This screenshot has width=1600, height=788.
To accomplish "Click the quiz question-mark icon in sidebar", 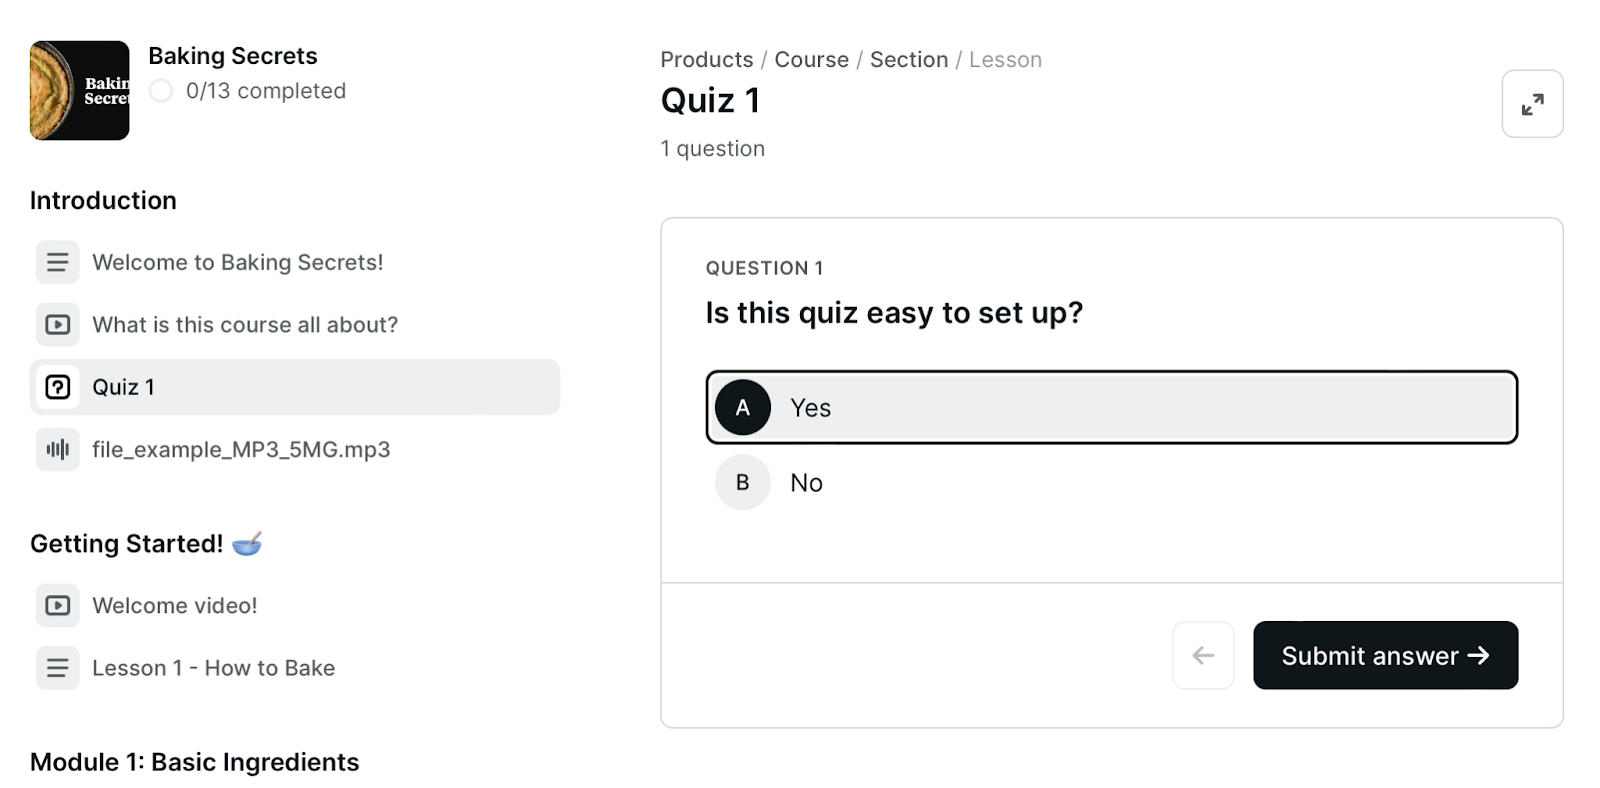I will (x=57, y=387).
